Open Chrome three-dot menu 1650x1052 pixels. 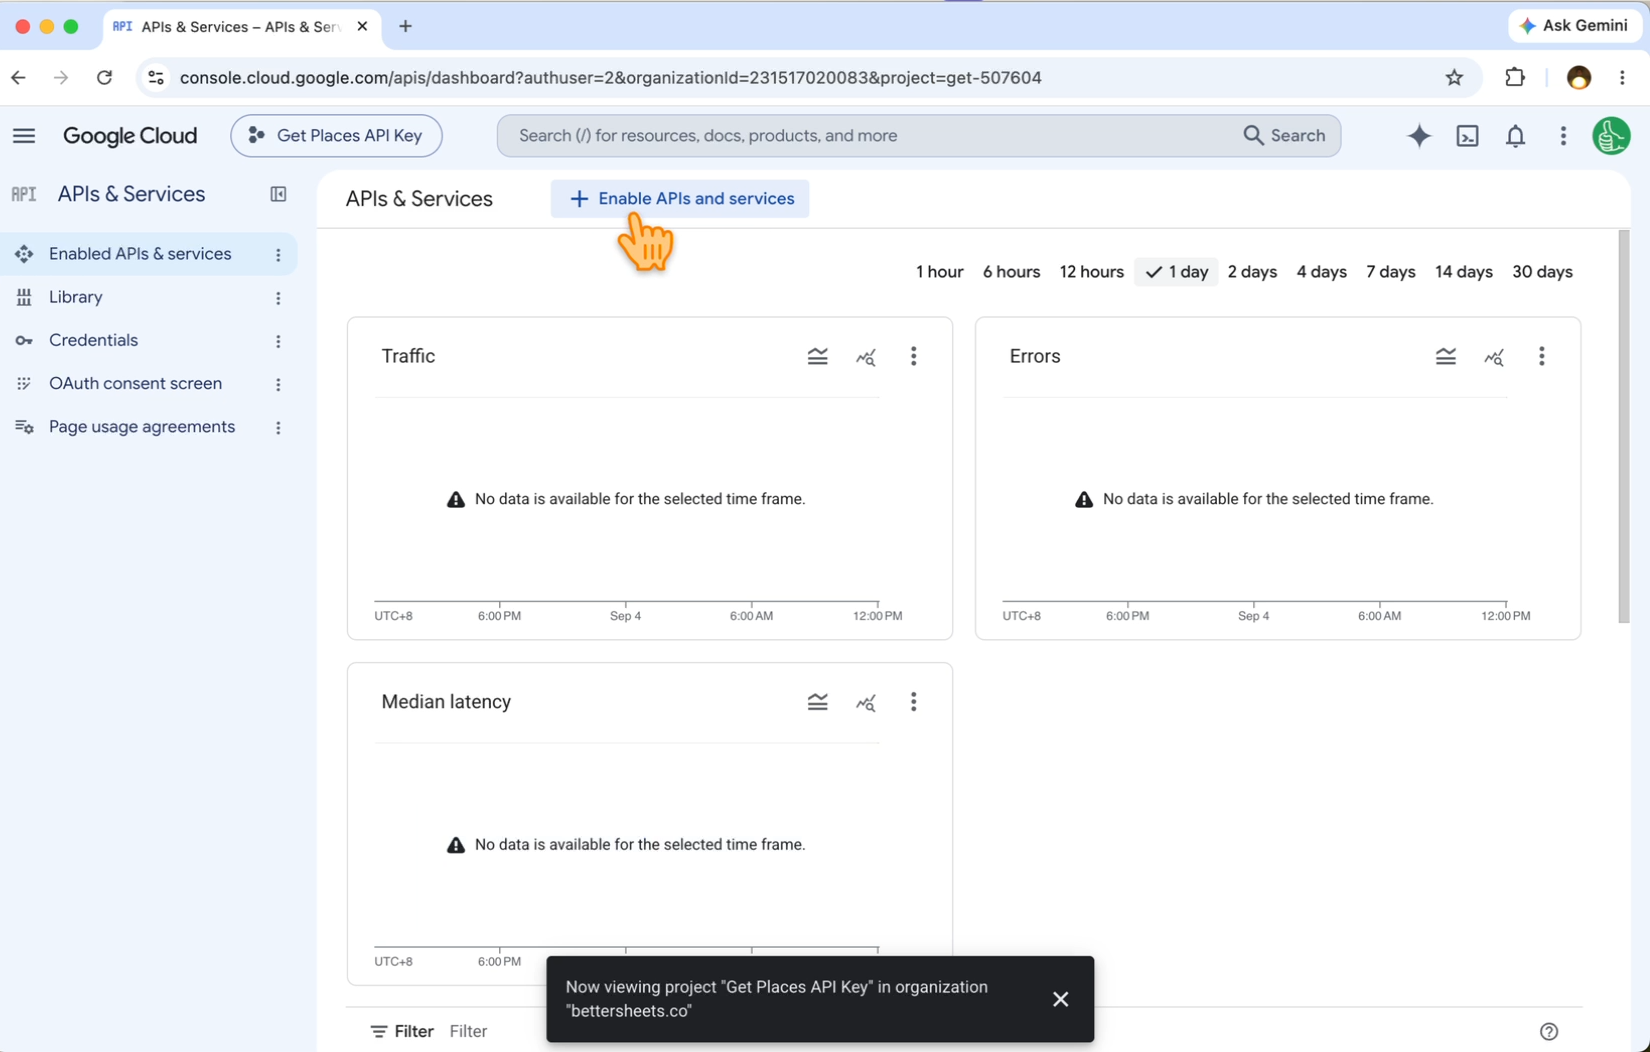1622,77
